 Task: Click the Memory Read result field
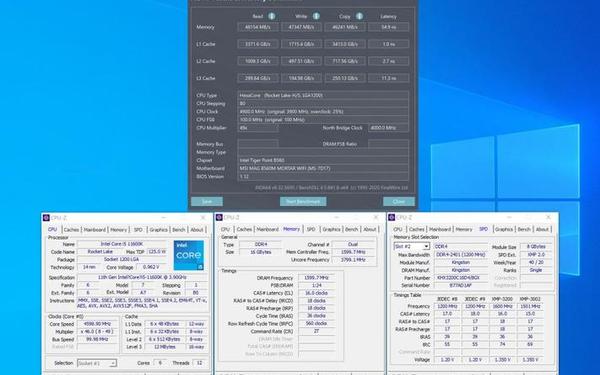pos(258,27)
